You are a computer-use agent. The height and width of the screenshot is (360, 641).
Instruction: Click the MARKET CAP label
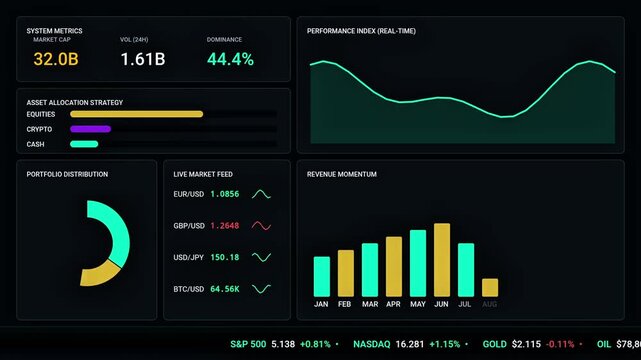52,40
